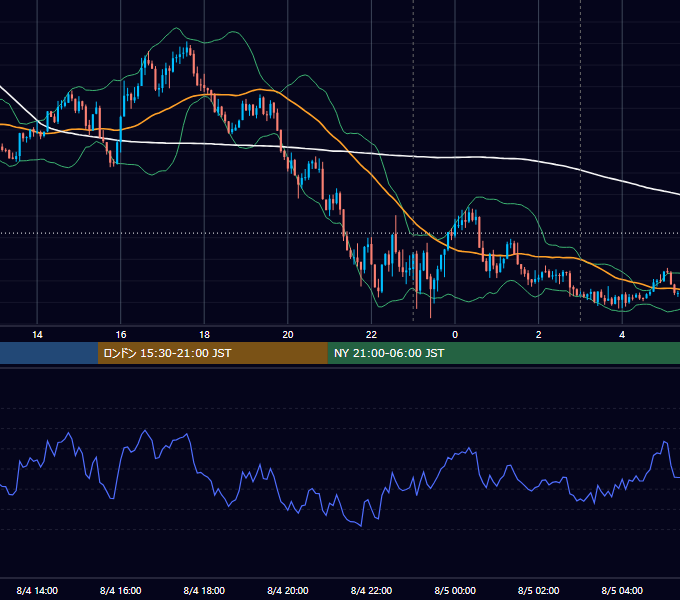Click the 8/5 04:00 time label
This screenshot has width=680, height=600.
coord(622,590)
